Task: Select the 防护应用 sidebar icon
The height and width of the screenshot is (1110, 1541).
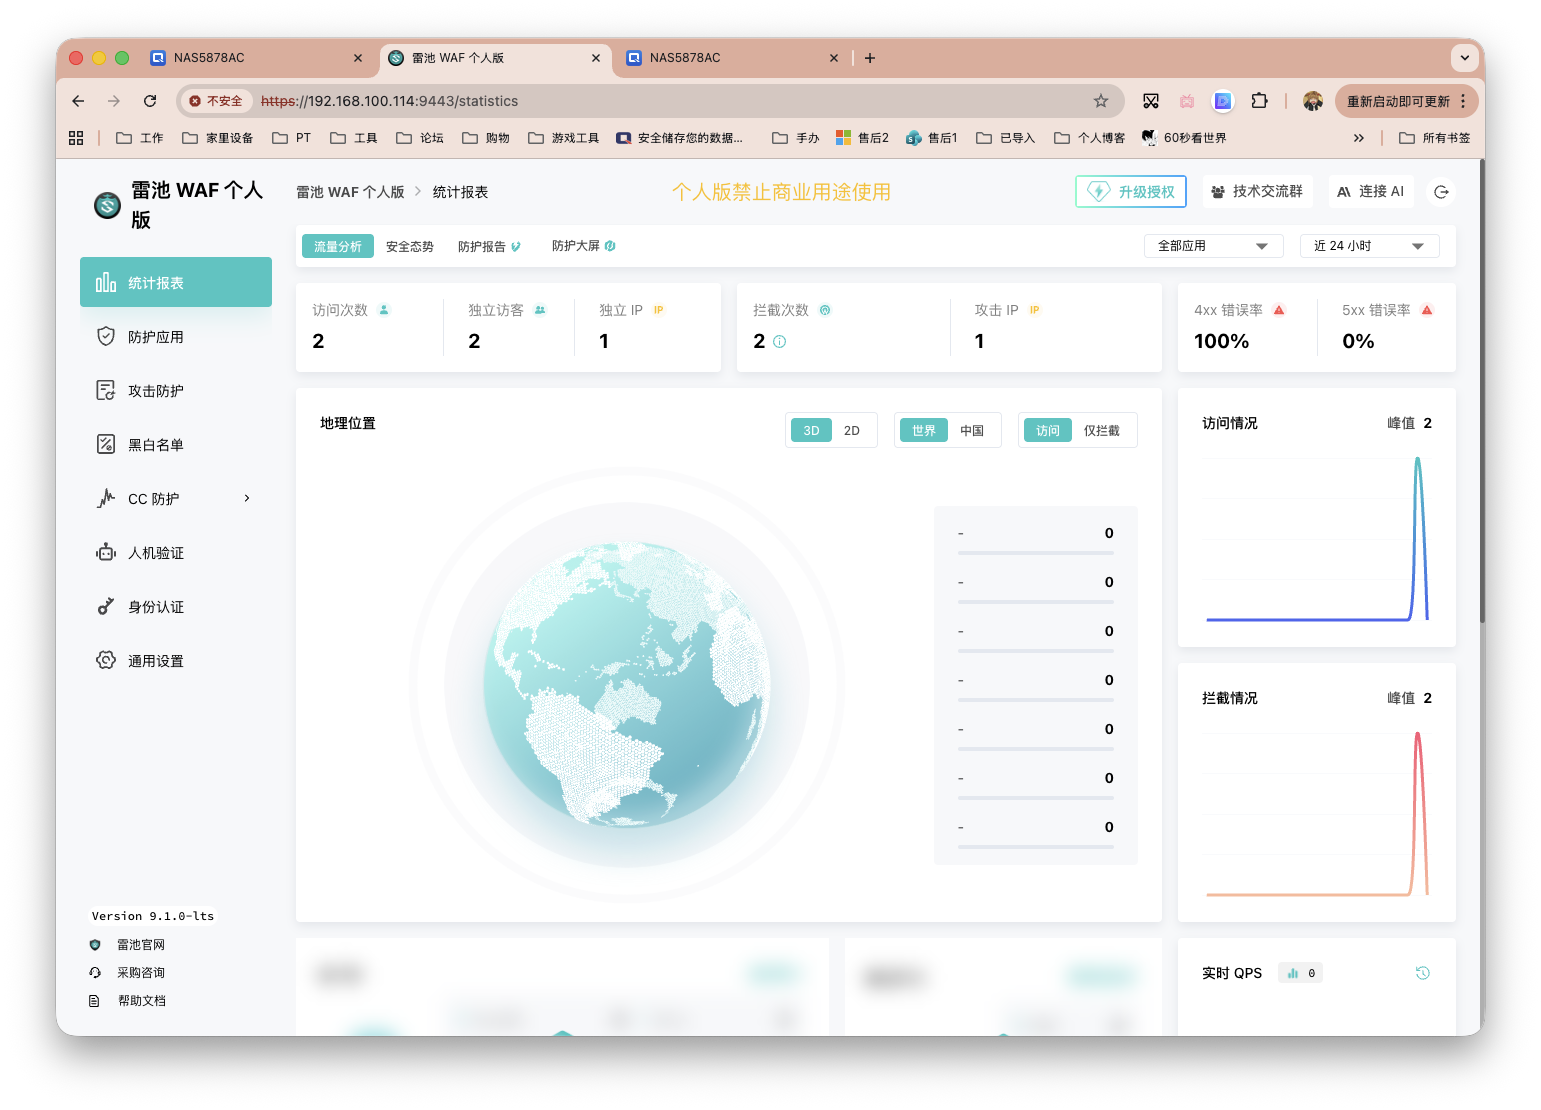Action: click(155, 336)
